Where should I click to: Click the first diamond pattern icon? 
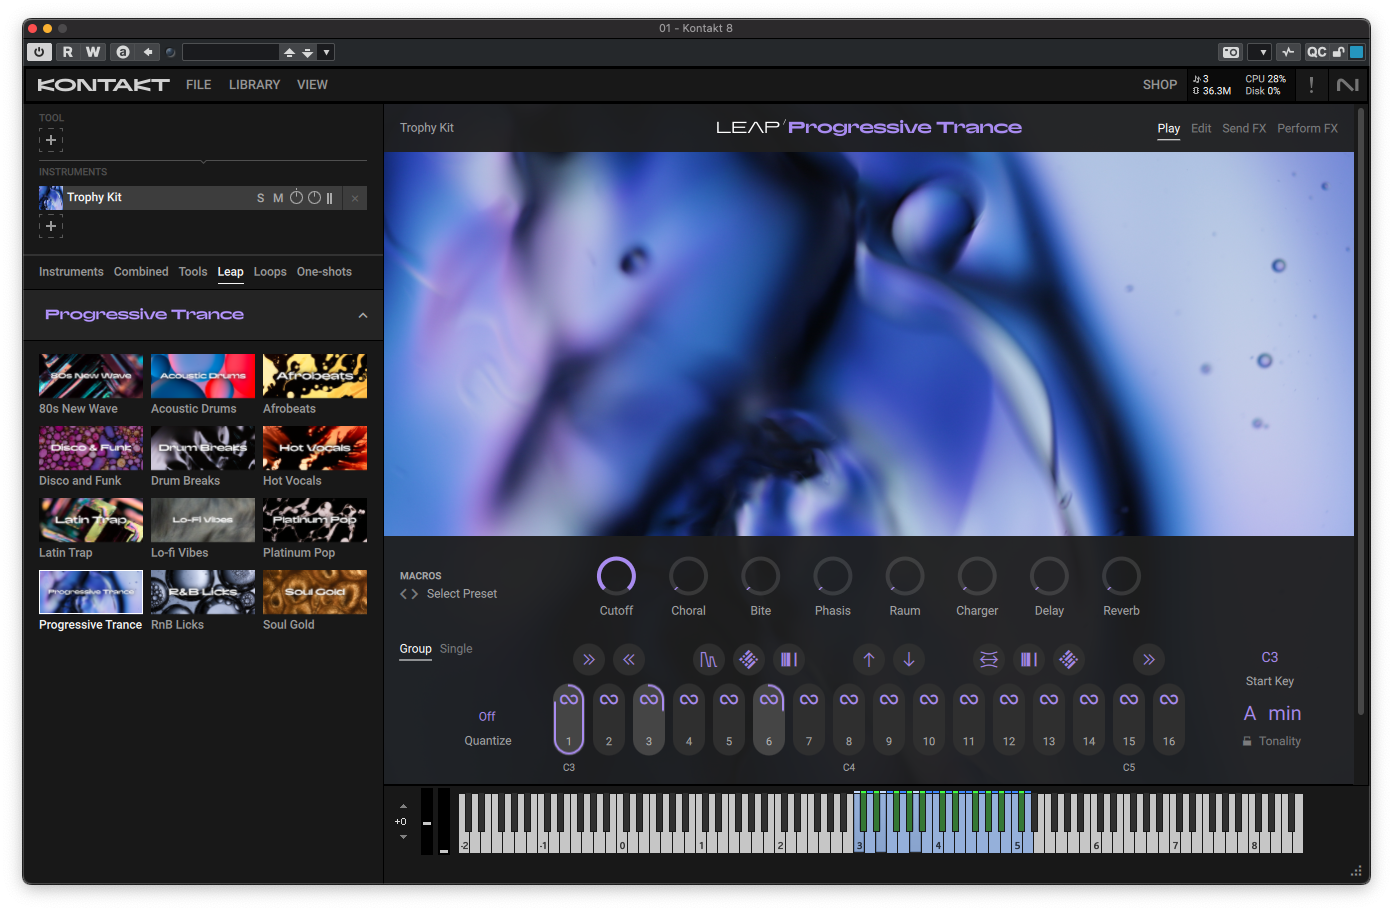748,659
